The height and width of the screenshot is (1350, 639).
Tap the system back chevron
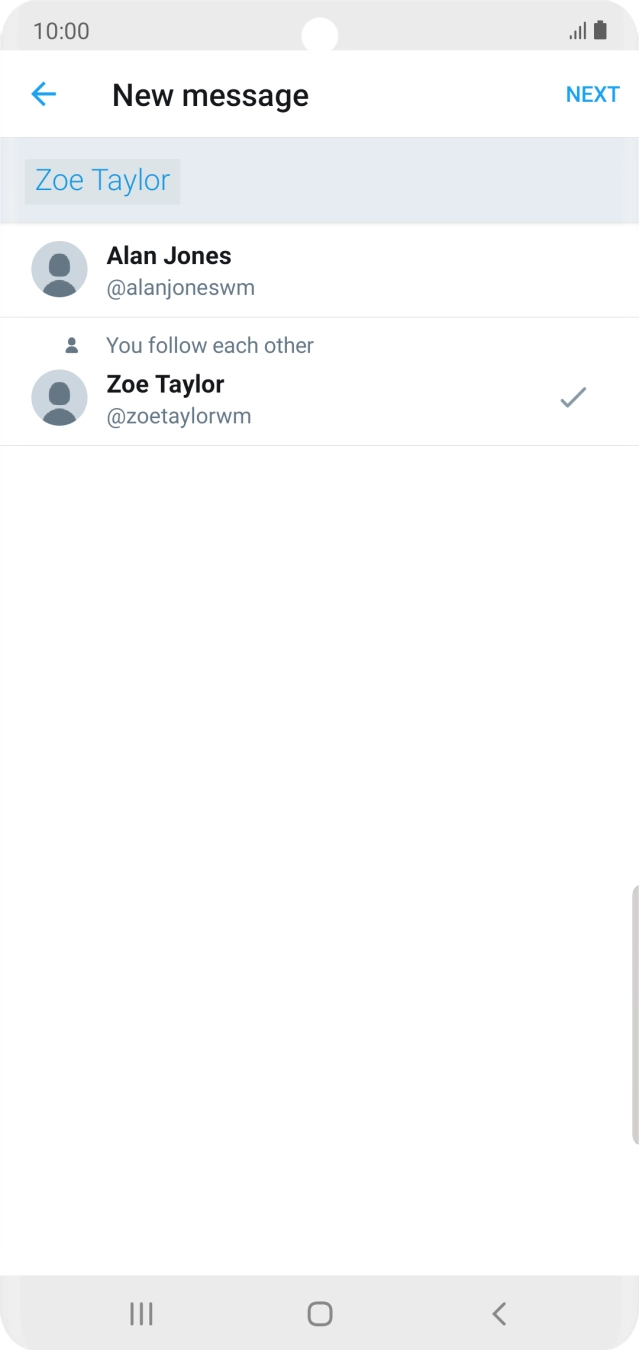pos(499,1313)
